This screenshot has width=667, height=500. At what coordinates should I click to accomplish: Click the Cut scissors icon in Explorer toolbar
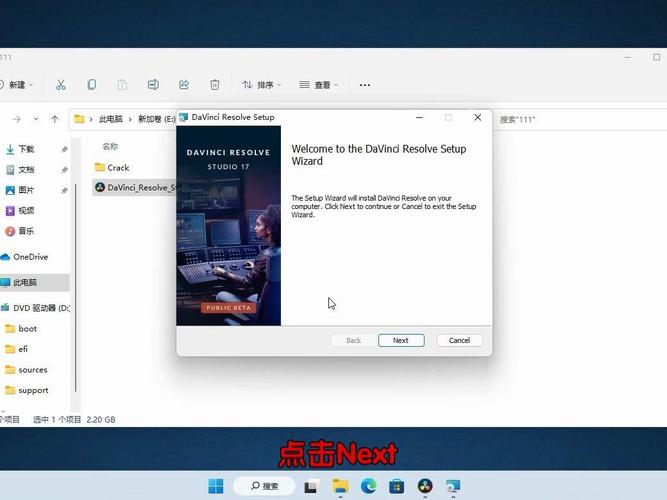pos(61,85)
